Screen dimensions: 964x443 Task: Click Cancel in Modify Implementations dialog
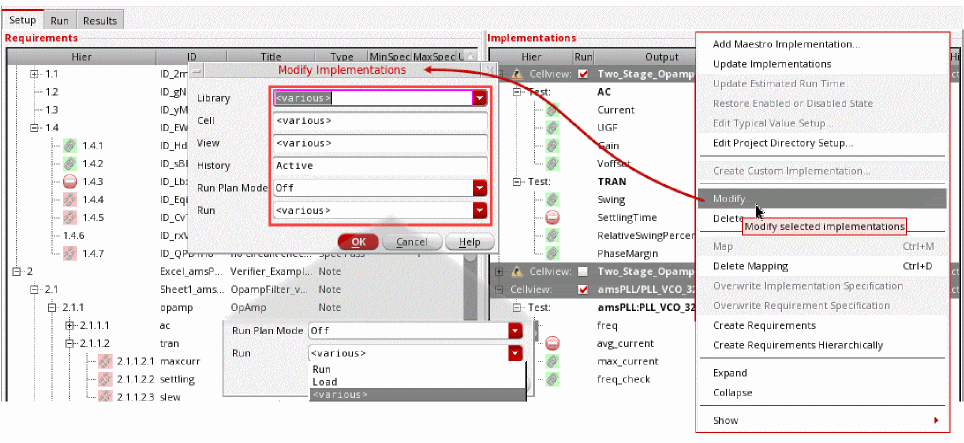tap(411, 241)
